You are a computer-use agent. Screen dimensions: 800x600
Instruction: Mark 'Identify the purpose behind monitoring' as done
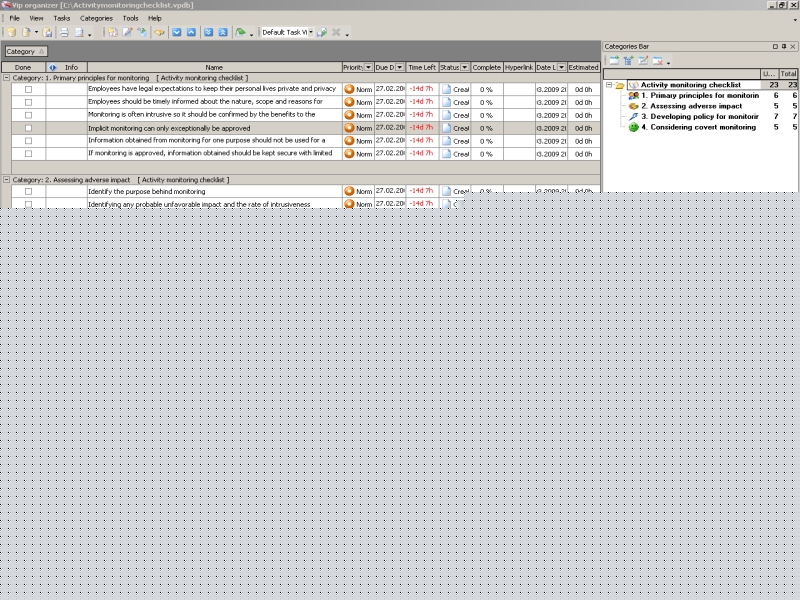coord(28,191)
